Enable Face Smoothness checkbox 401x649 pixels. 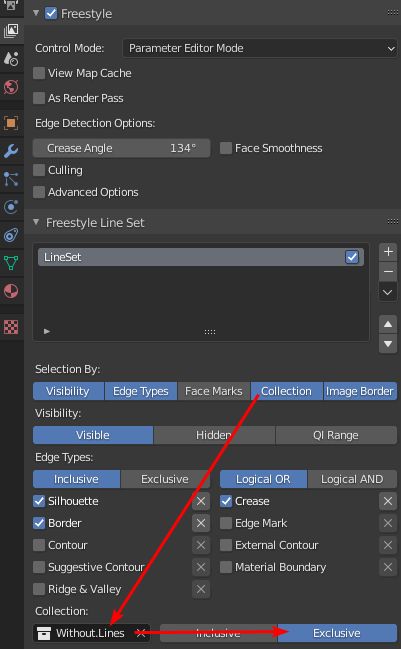coord(226,148)
